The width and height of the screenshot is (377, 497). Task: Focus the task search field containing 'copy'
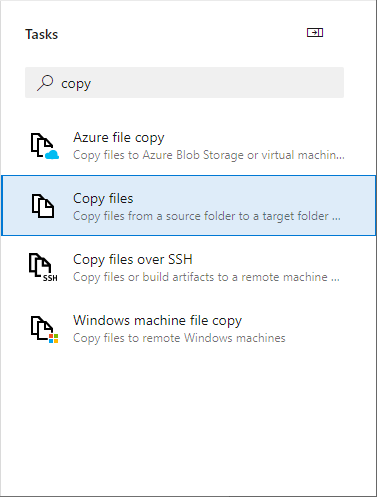coord(184,83)
